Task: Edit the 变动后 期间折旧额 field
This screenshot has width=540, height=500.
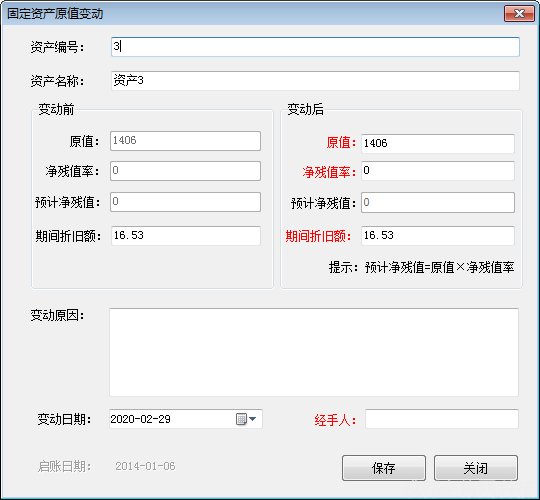Action: [438, 236]
